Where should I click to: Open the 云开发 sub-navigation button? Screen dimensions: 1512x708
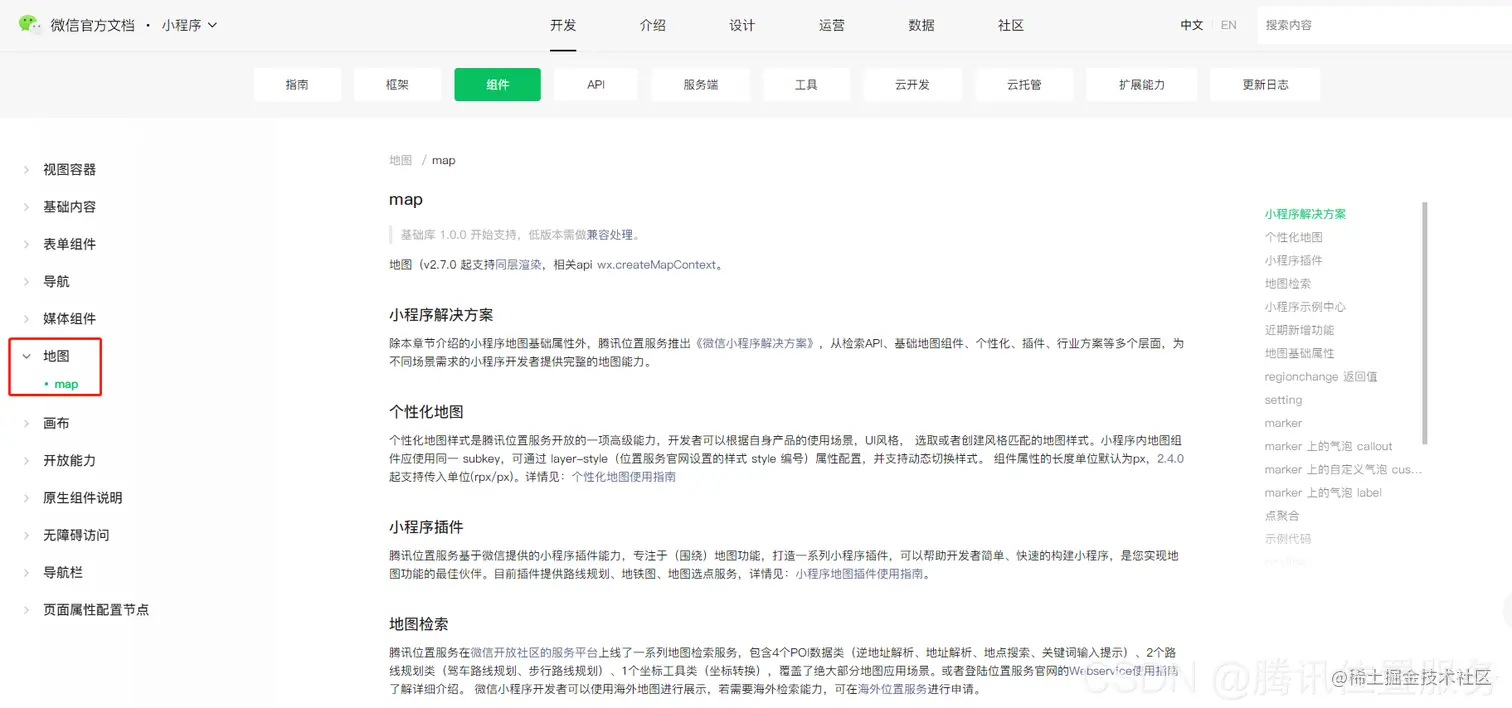pos(912,85)
